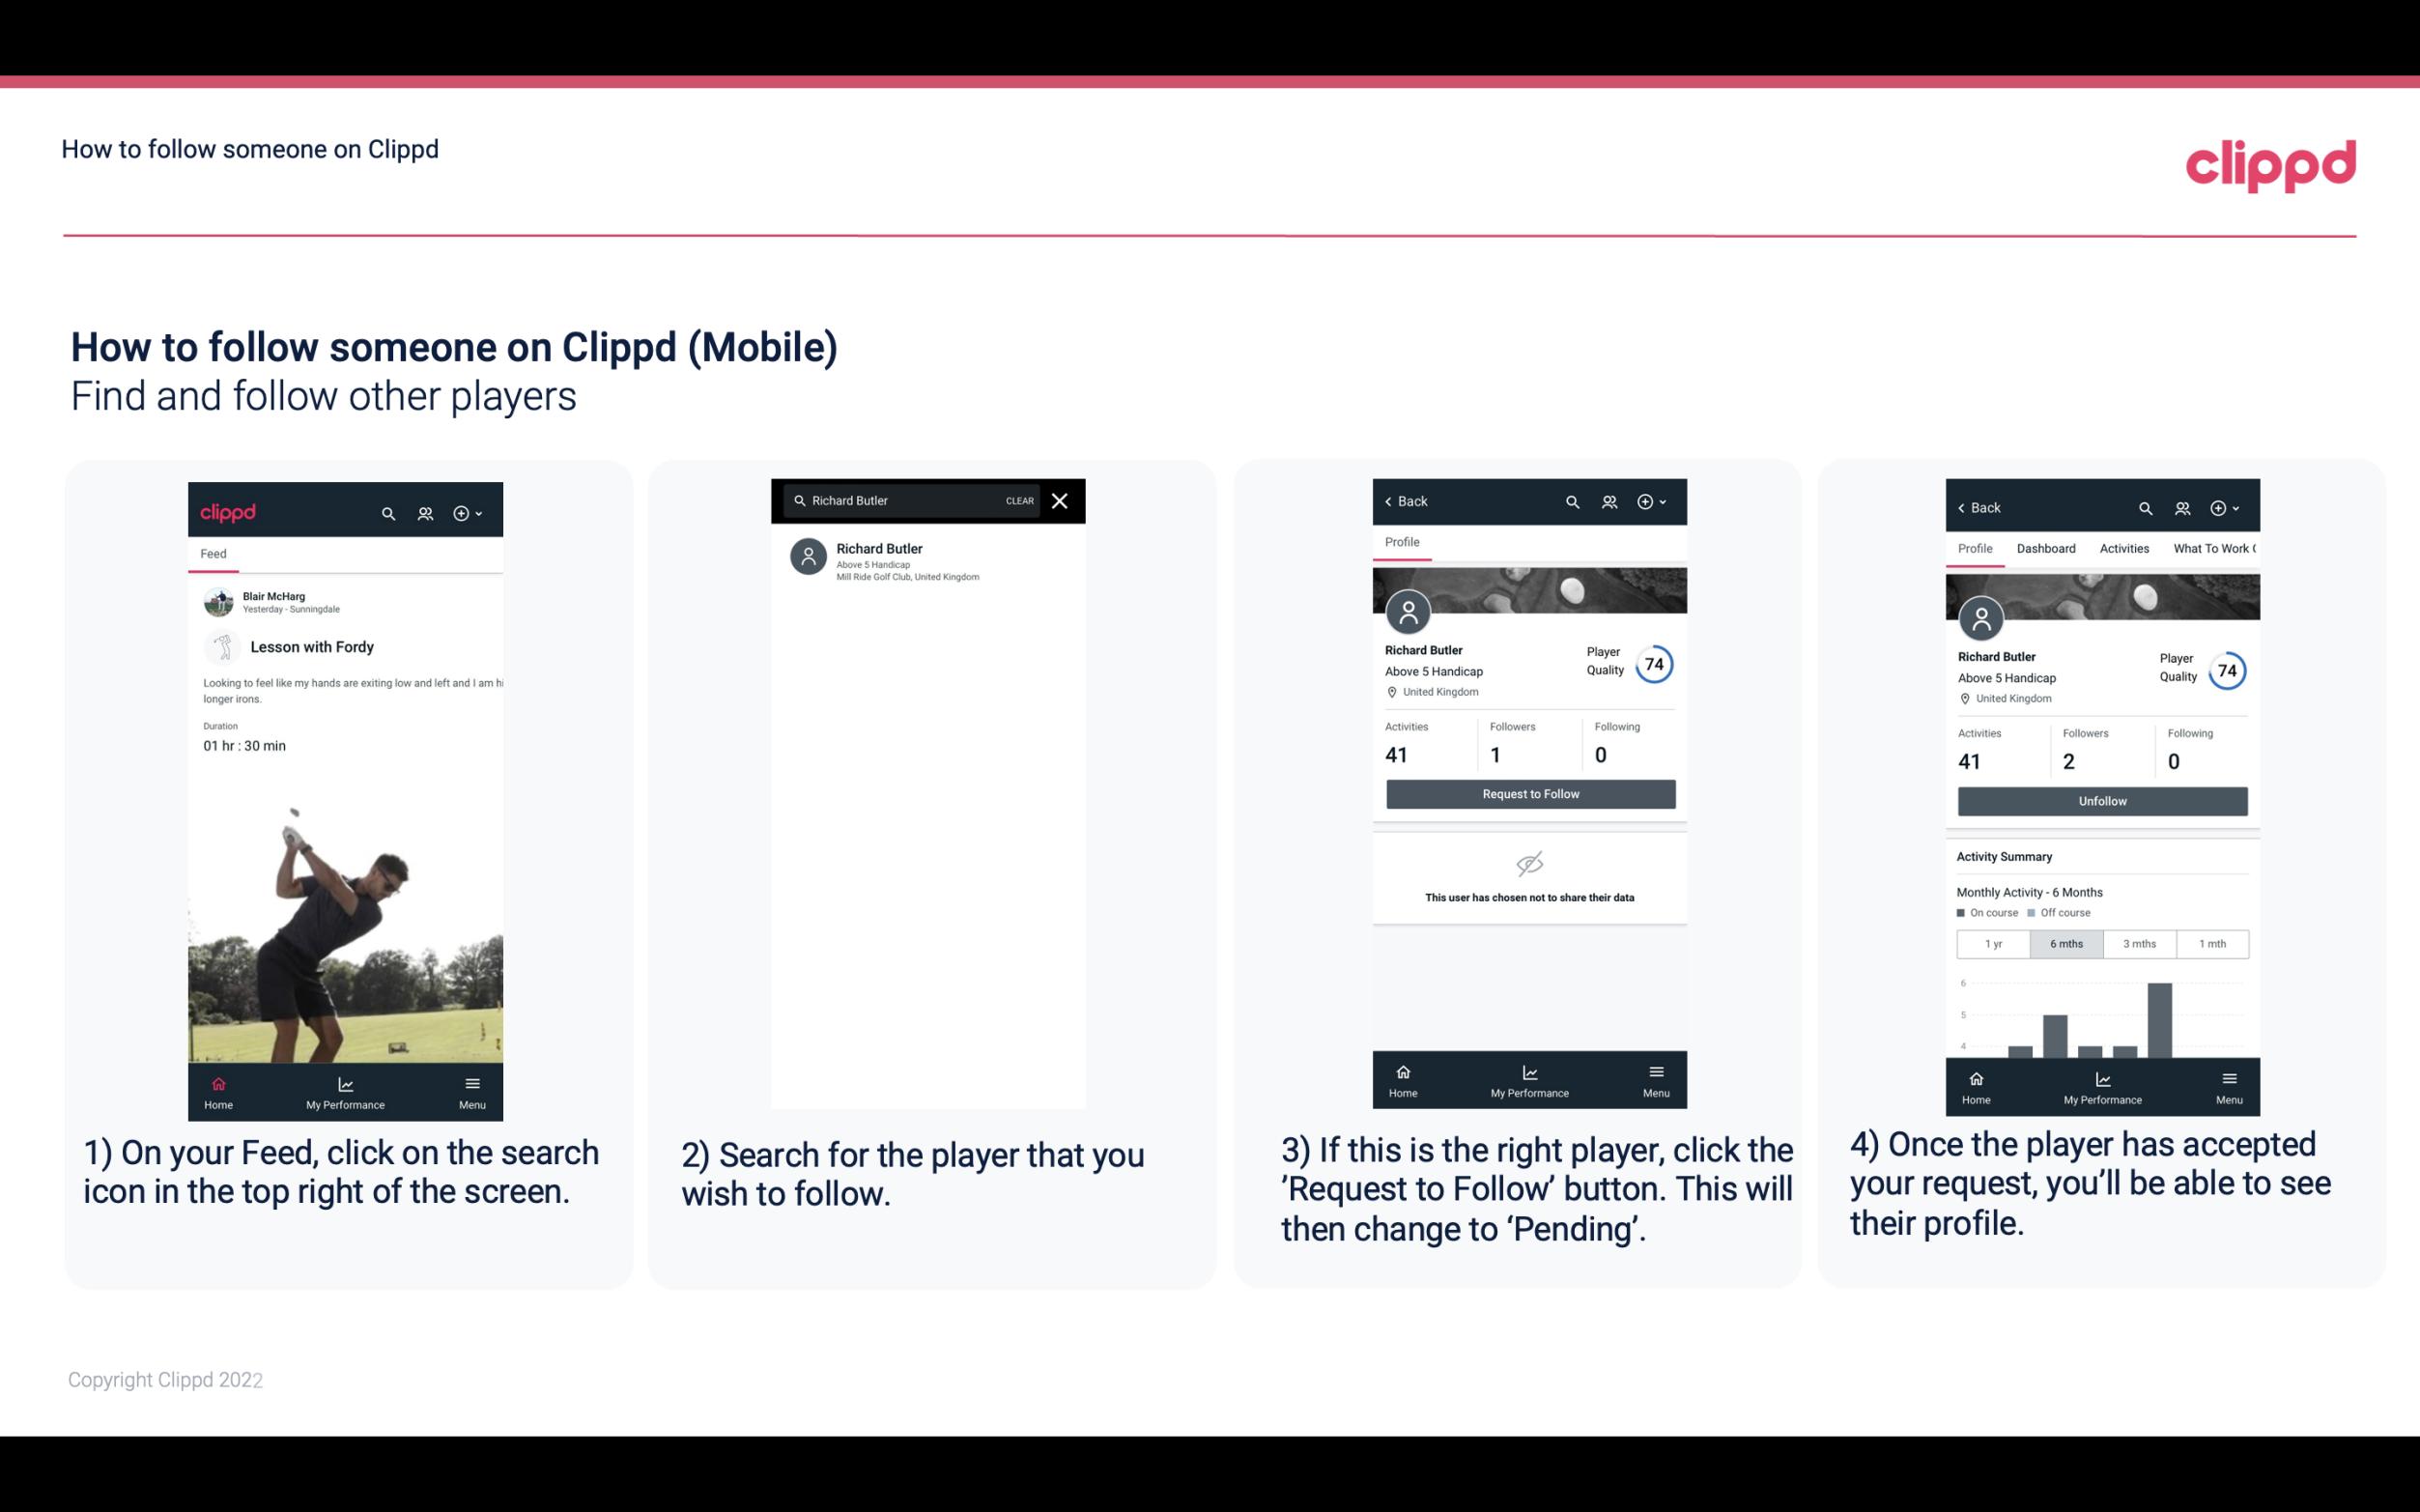Select the Dashboard tab on profile screen
The height and width of the screenshot is (1512, 2420).
[2046, 547]
